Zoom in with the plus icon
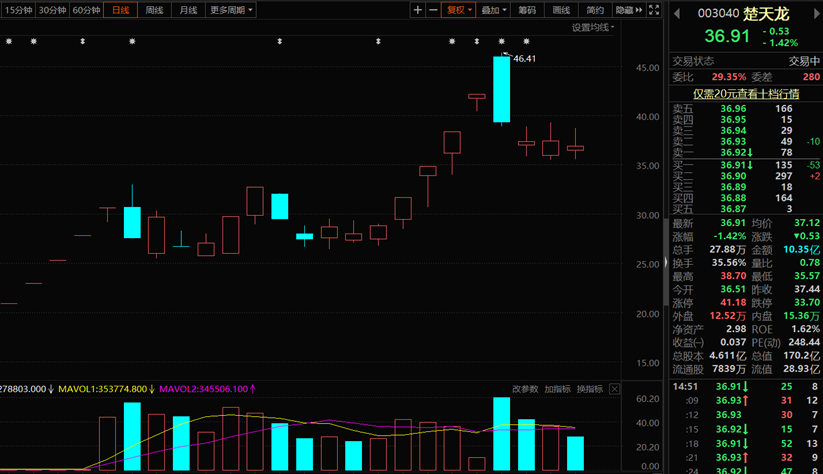Image resolution: width=823 pixels, height=474 pixels. pos(417,10)
